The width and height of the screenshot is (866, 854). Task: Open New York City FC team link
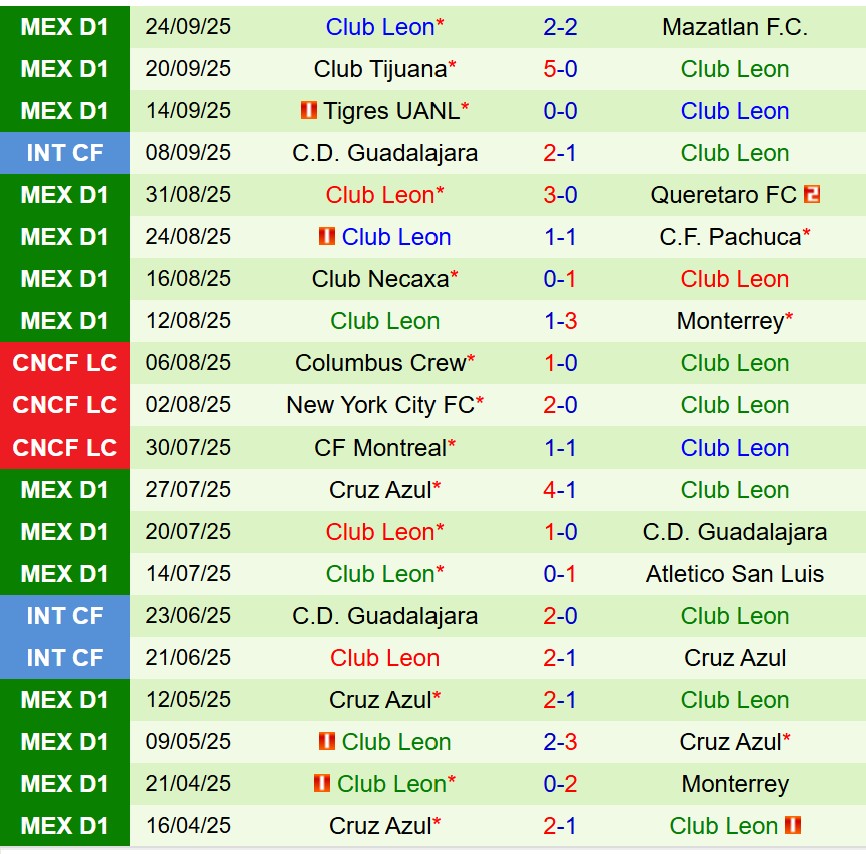[x=380, y=405]
